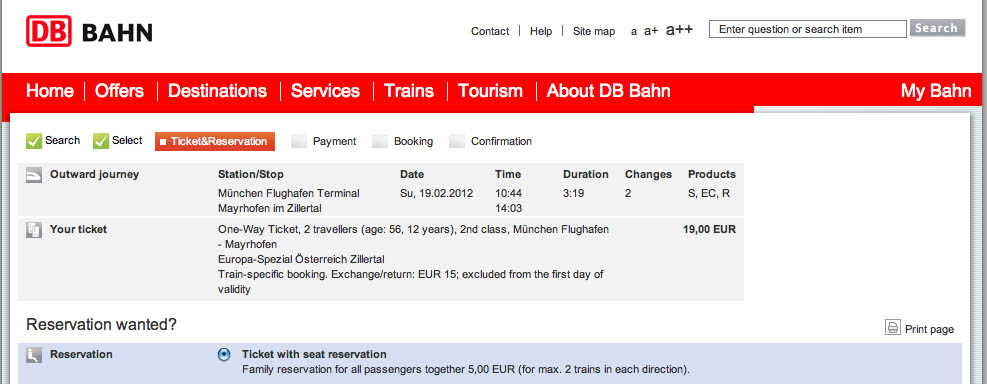Open the Site map link

coord(594,31)
